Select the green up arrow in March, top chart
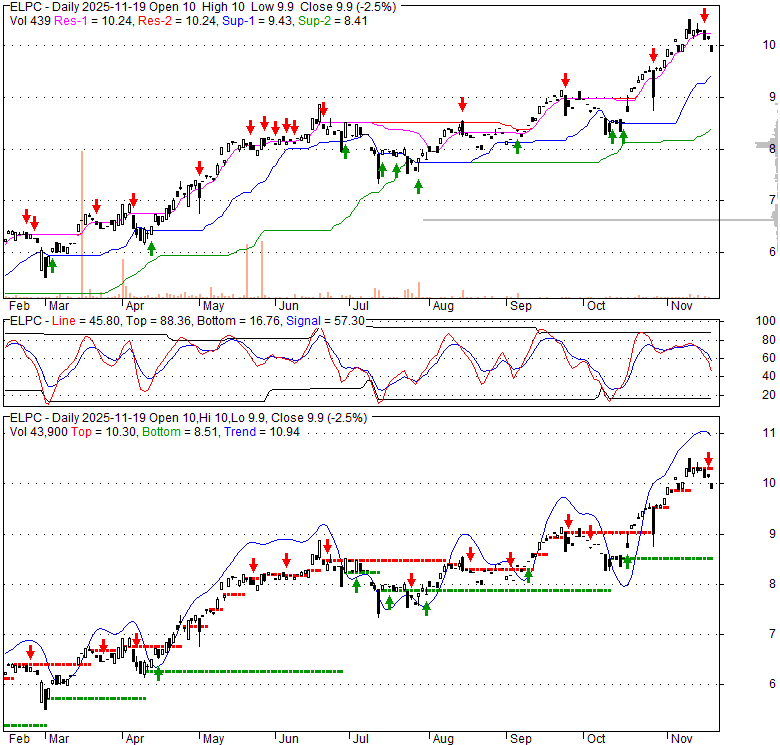This screenshot has width=780, height=745. point(52,266)
